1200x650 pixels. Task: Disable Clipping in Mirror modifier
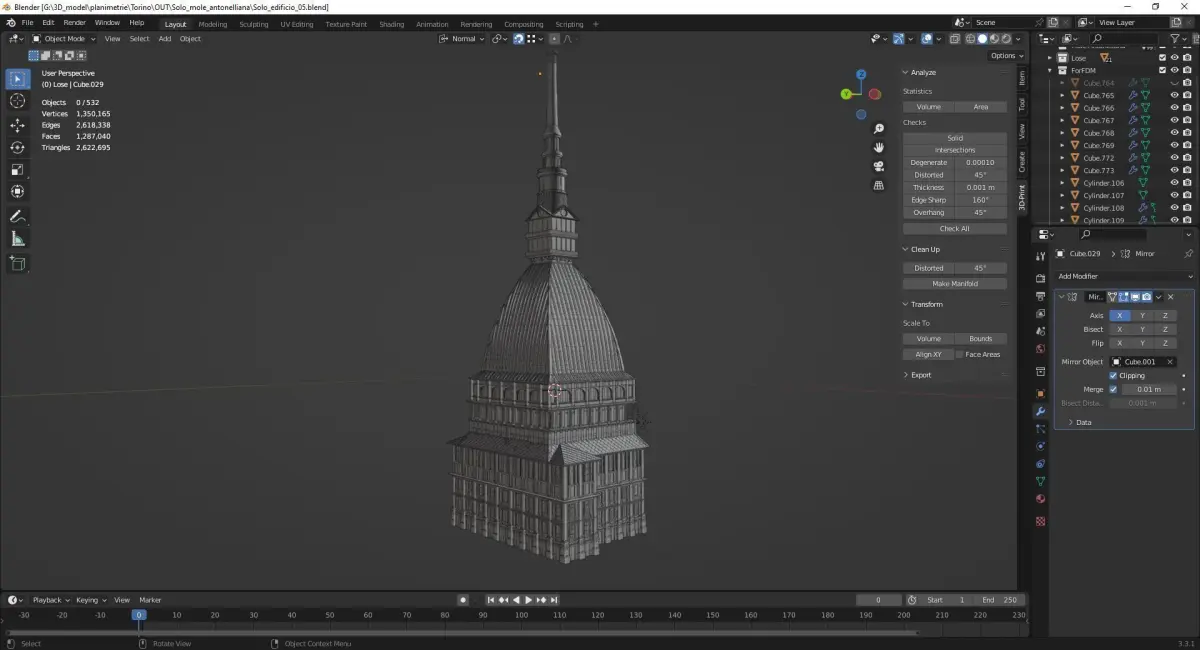(1113, 375)
